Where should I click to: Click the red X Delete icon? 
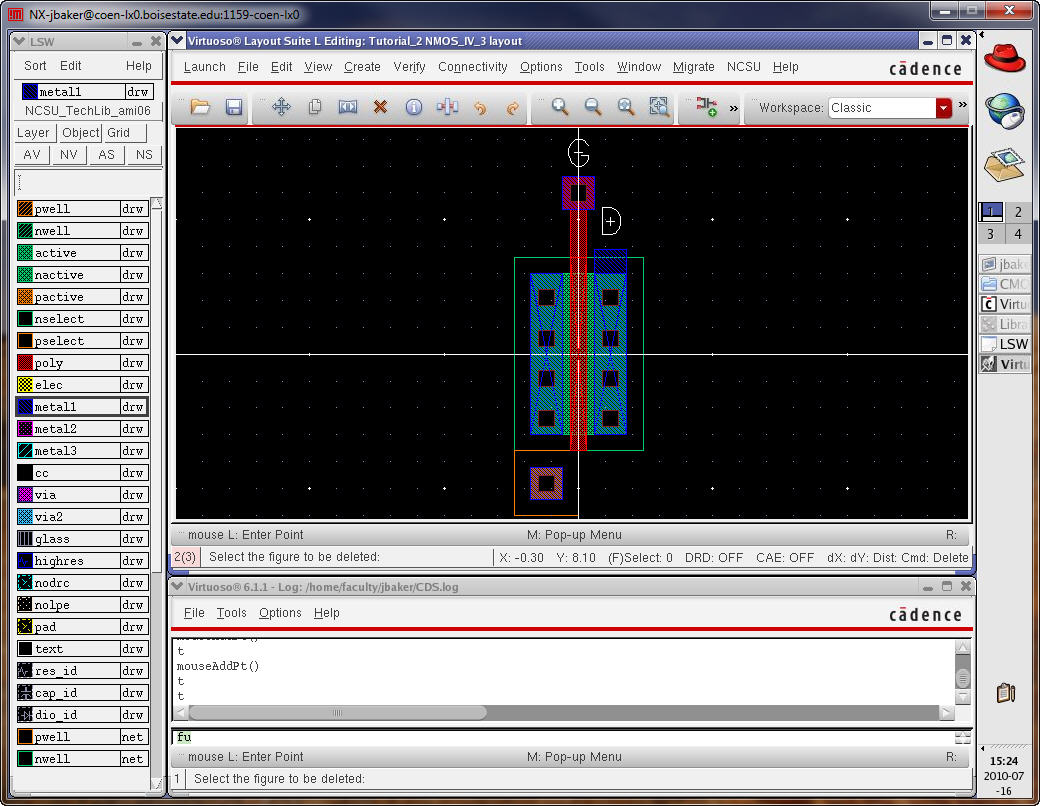tap(380, 107)
